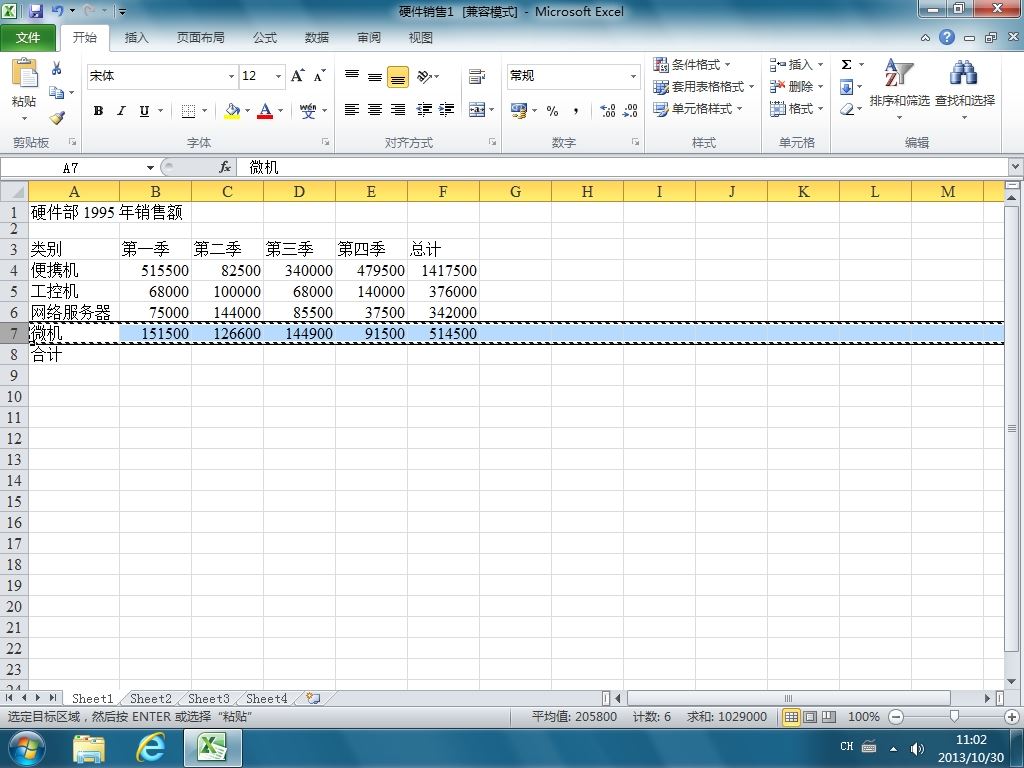
Task: Merge and center cells icon
Action: (477, 110)
